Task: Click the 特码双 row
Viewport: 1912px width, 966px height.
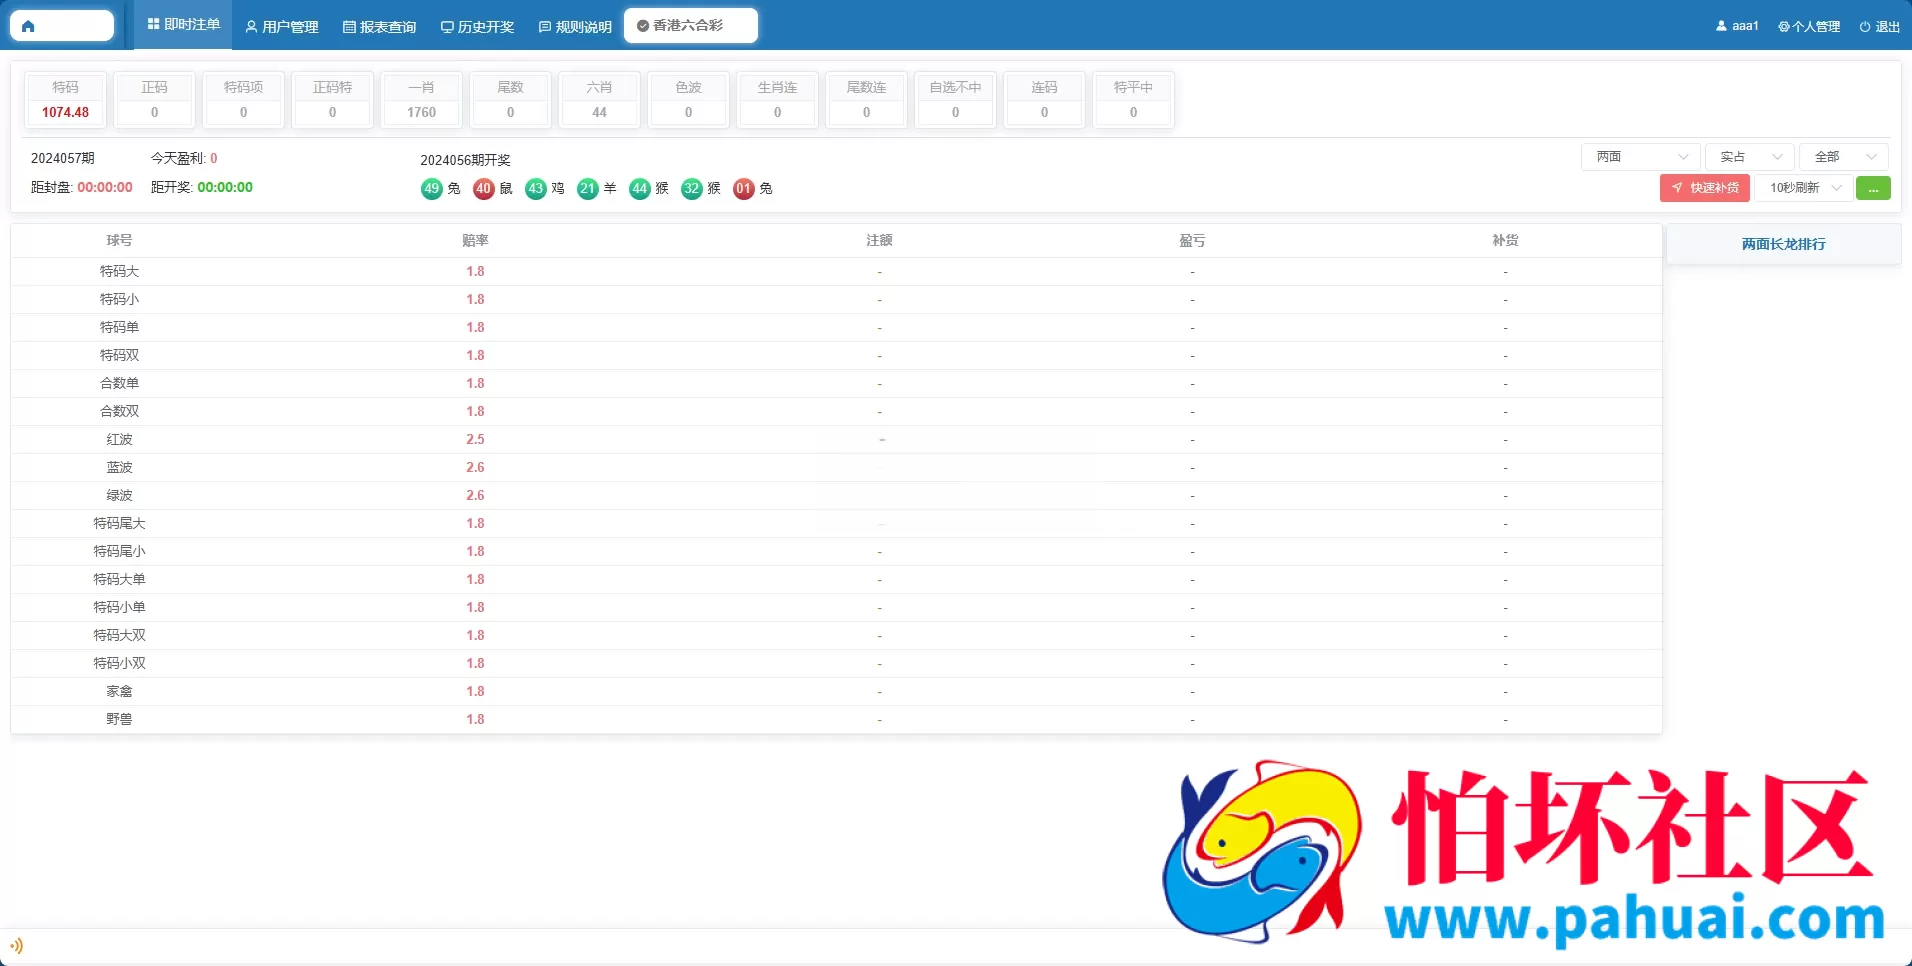Action: click(x=836, y=356)
